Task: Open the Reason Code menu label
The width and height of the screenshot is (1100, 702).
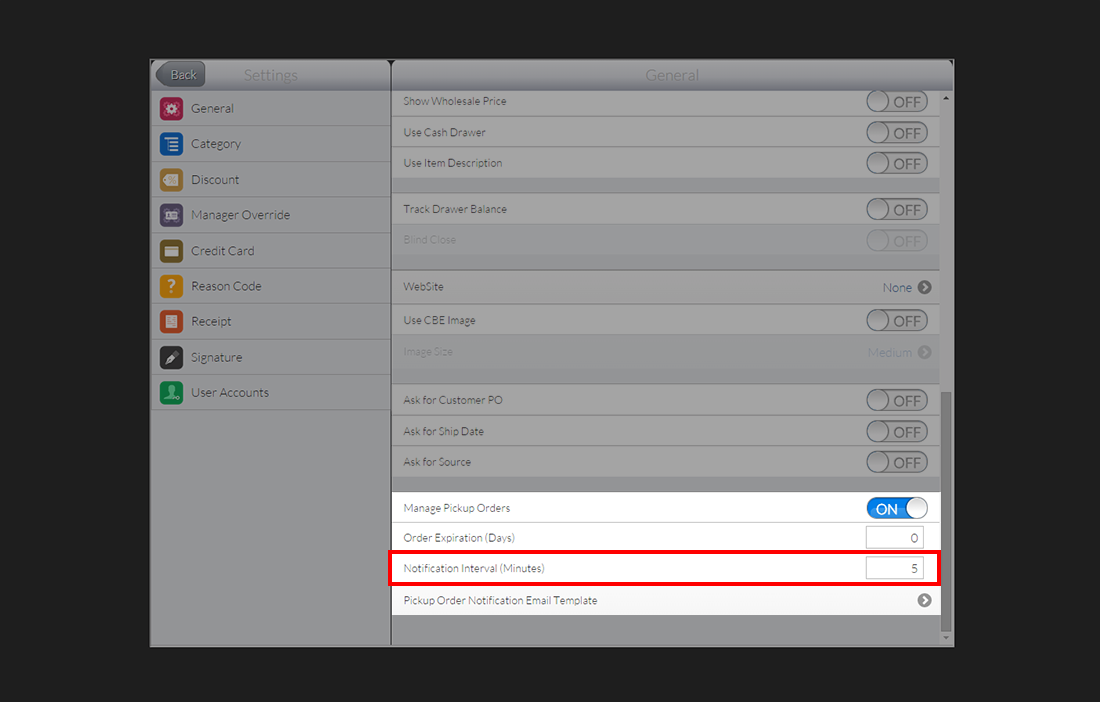Action: [226, 286]
